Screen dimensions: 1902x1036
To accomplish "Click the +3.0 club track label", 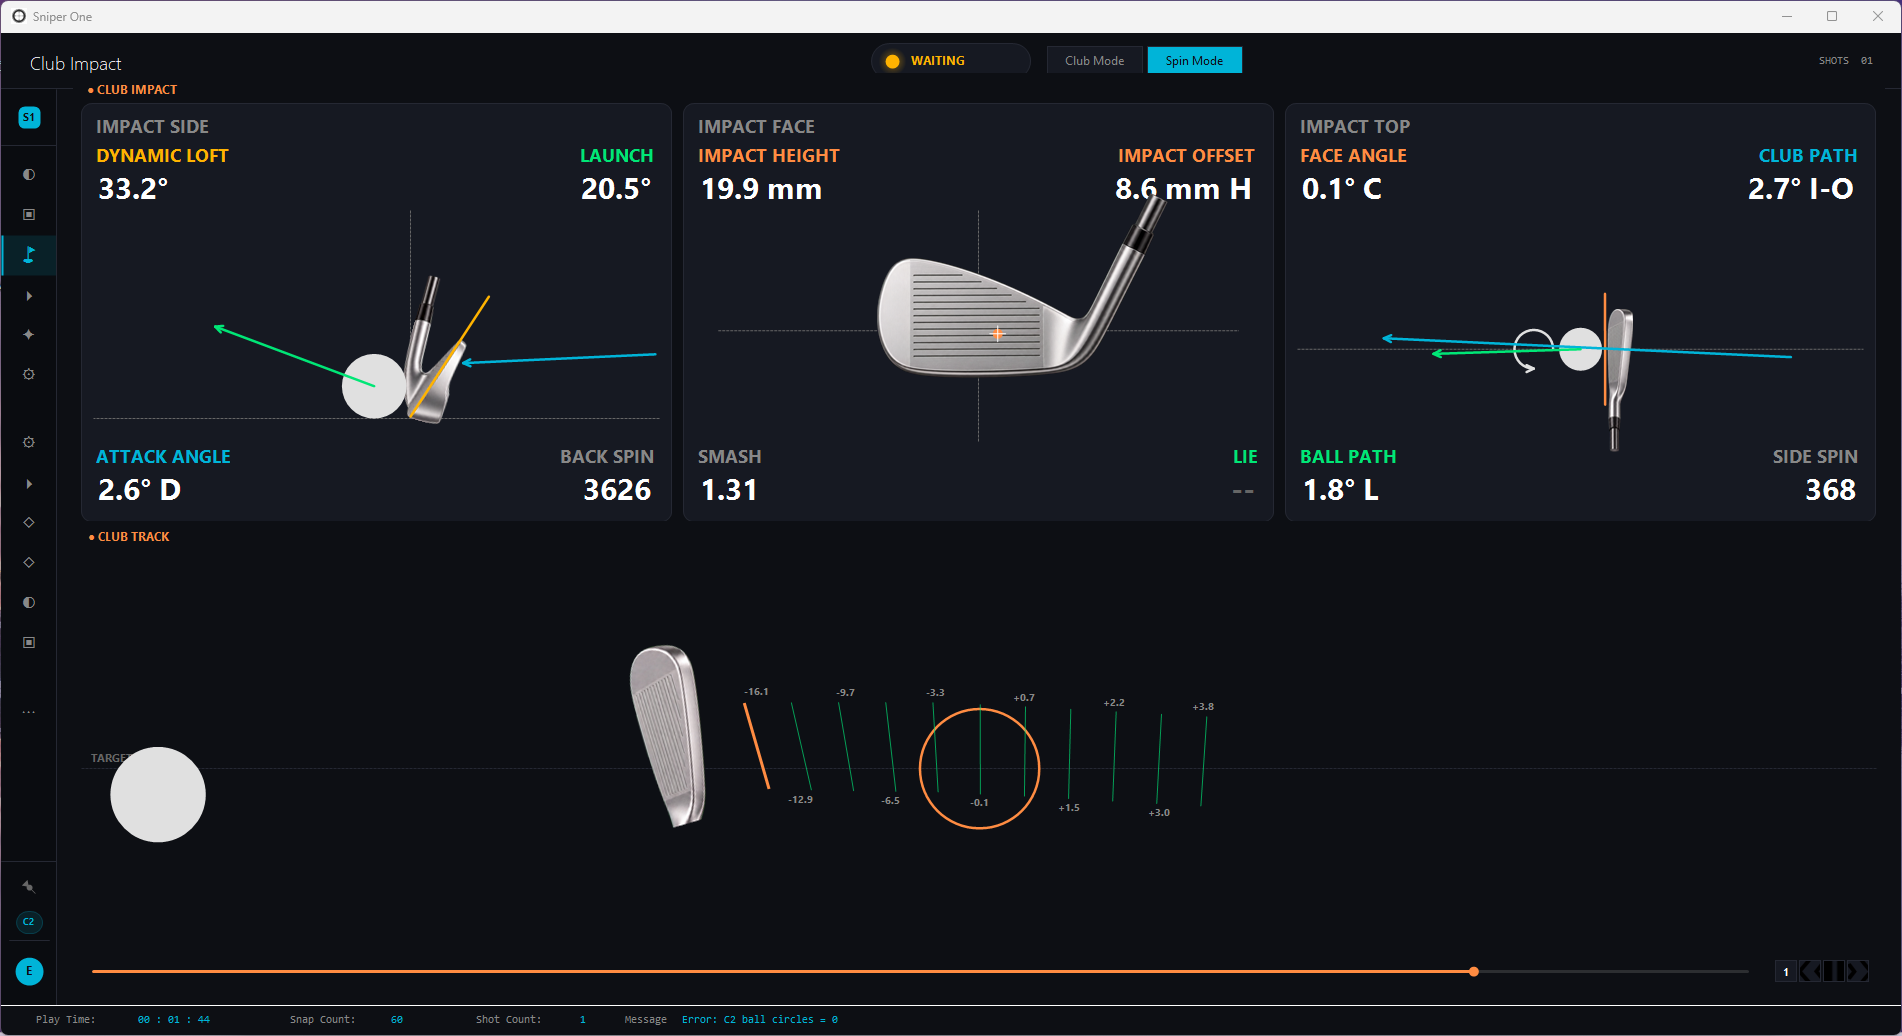I will [1159, 813].
